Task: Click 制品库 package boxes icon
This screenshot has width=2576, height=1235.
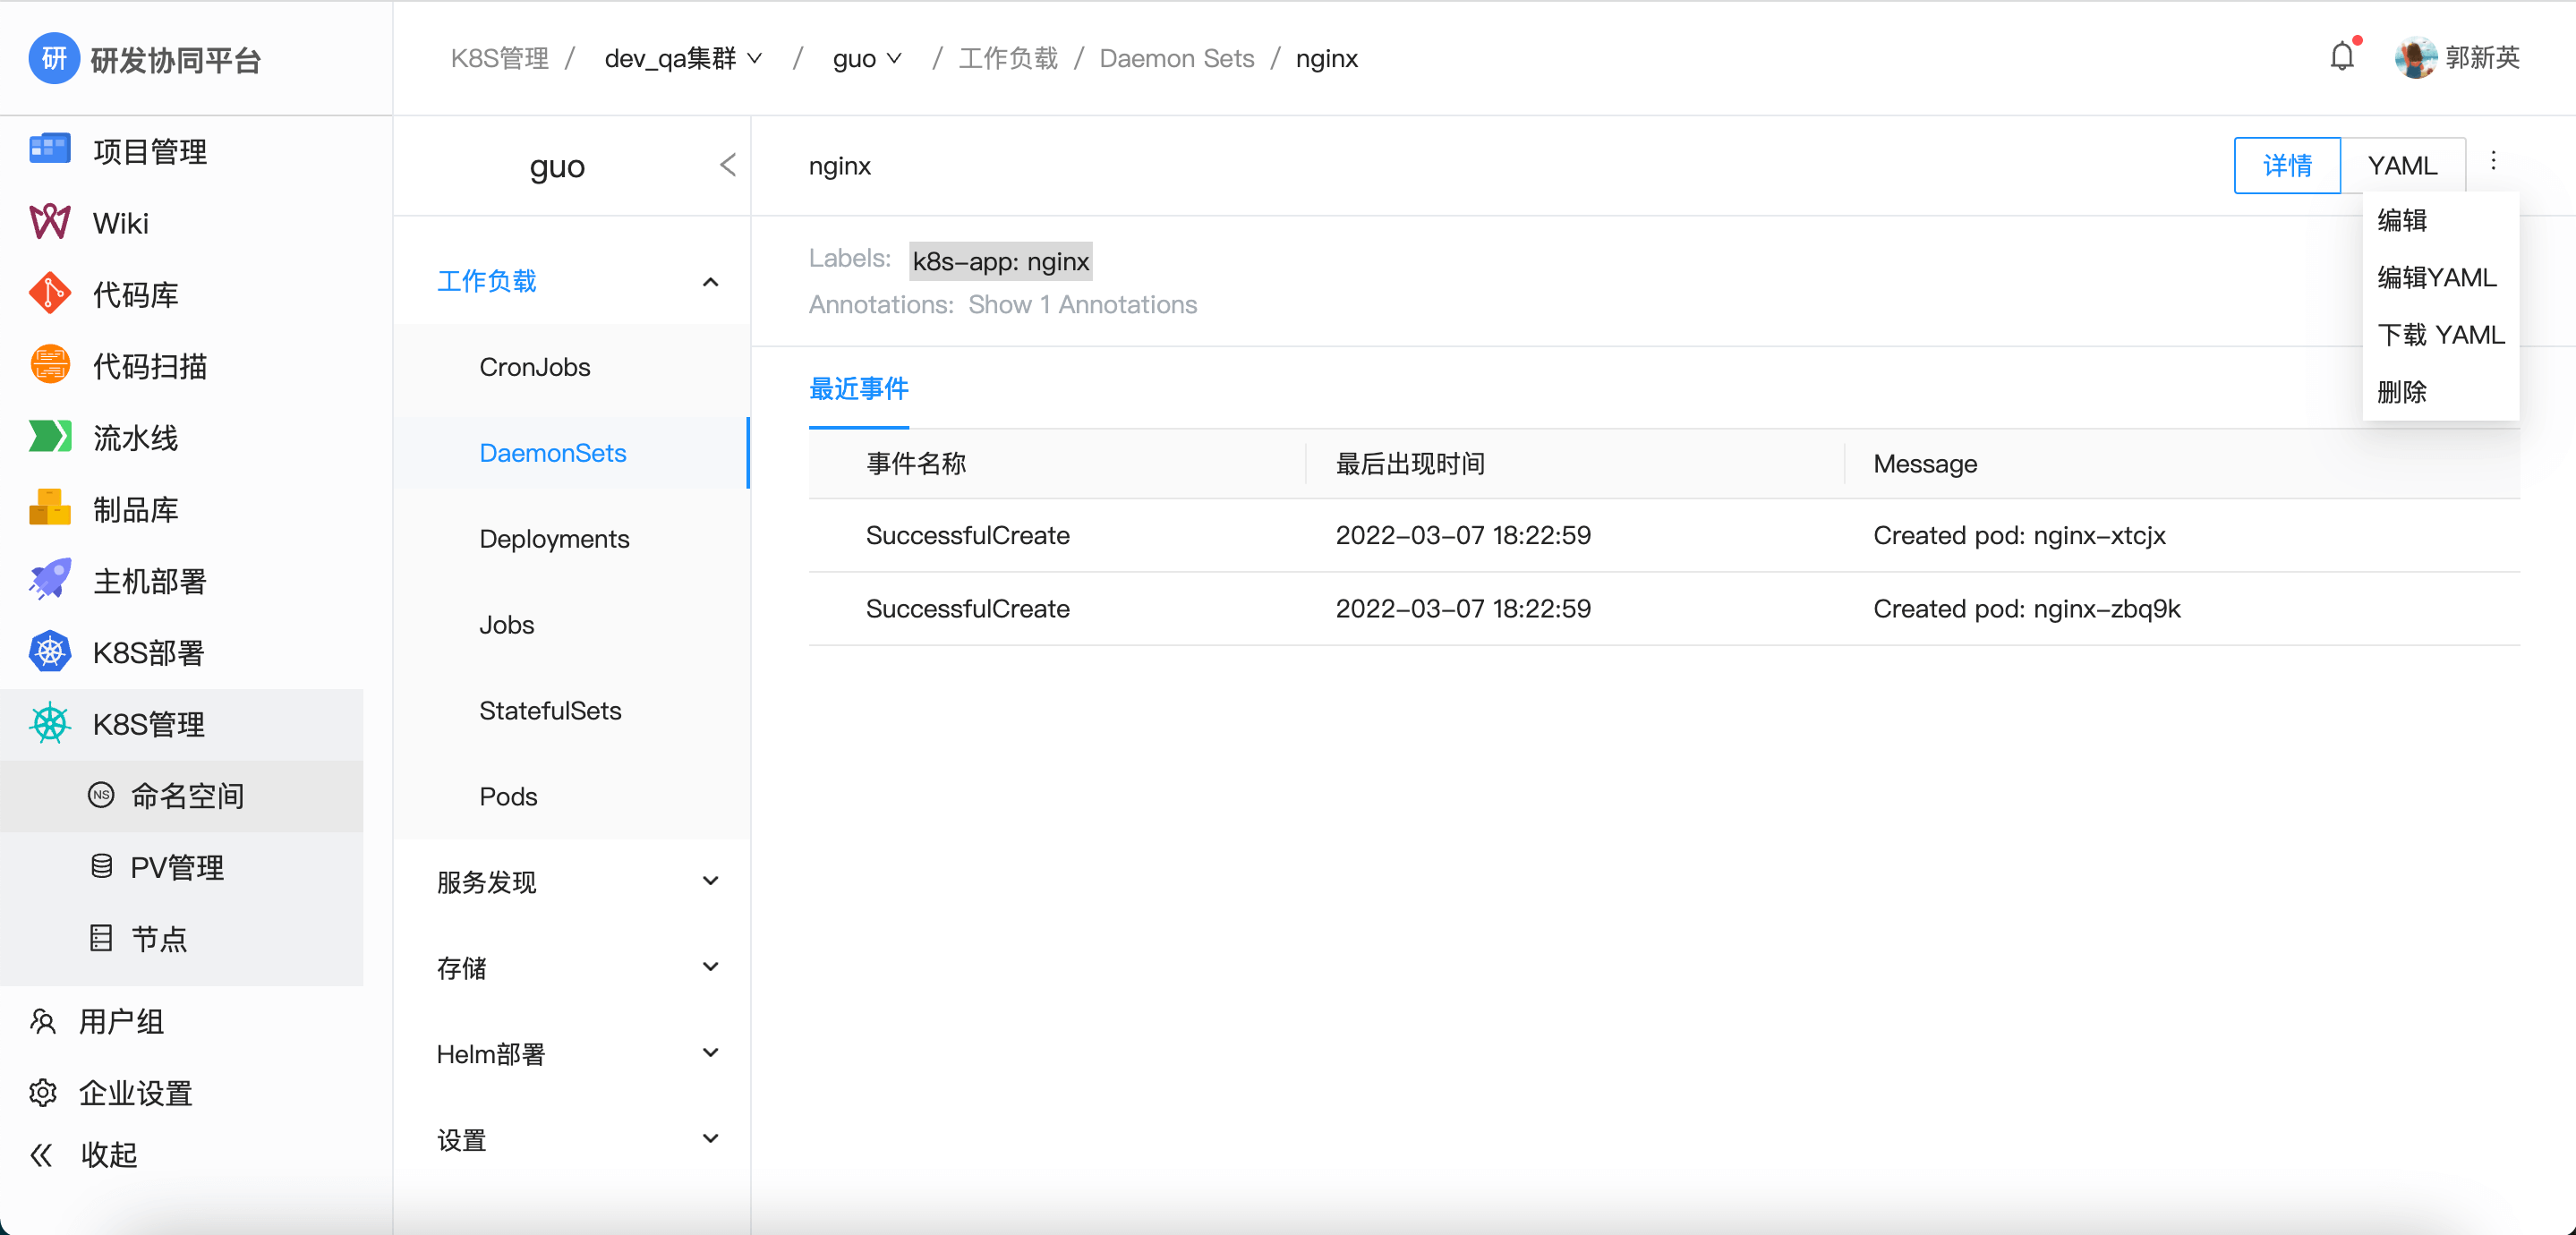Action: pyautogui.click(x=49, y=508)
